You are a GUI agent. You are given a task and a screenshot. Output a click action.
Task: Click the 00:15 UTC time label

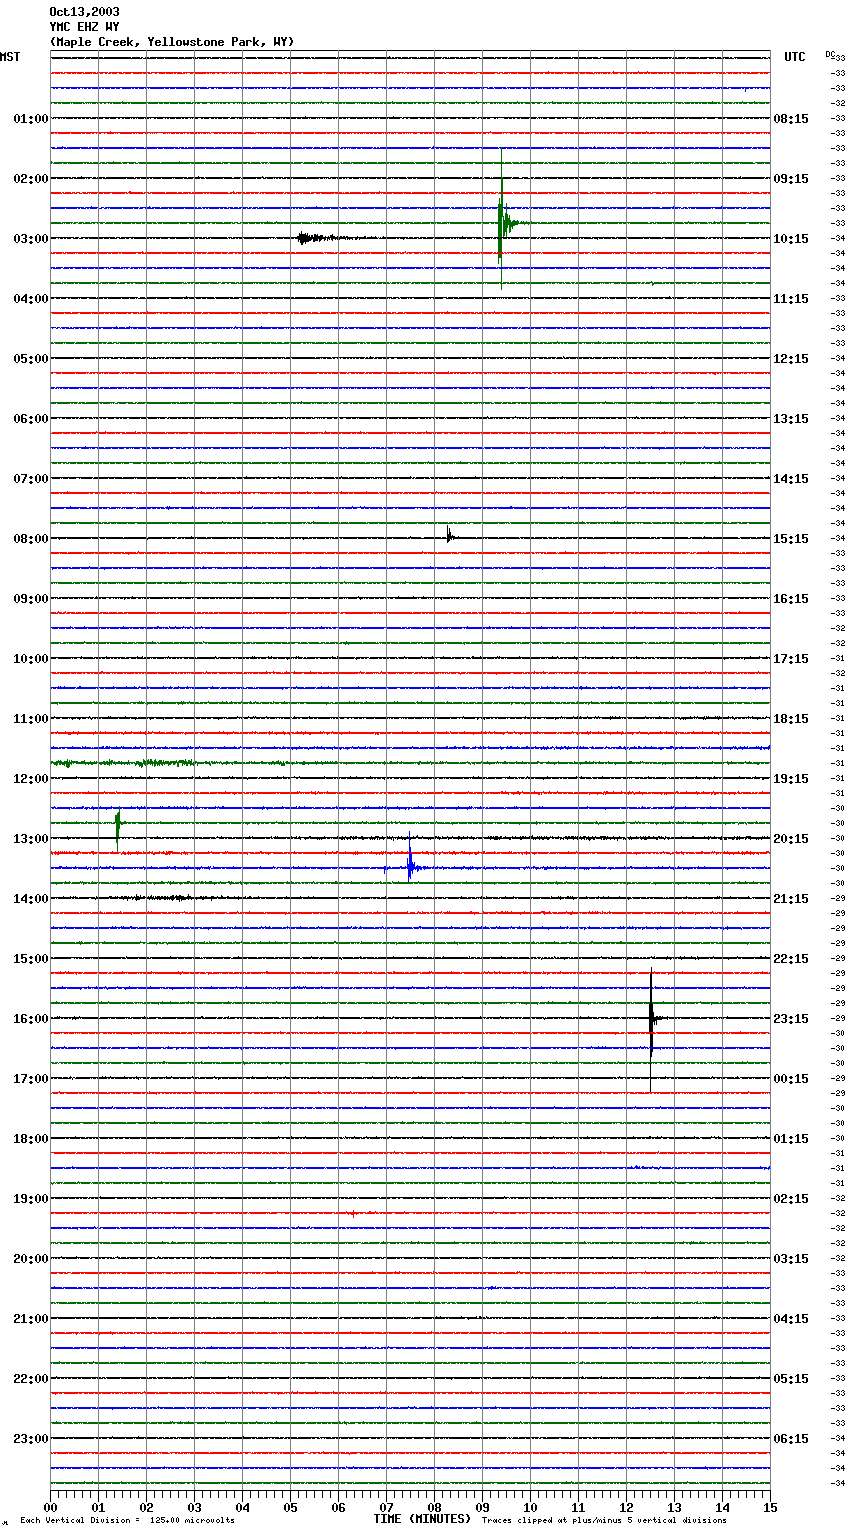pyautogui.click(x=791, y=1079)
